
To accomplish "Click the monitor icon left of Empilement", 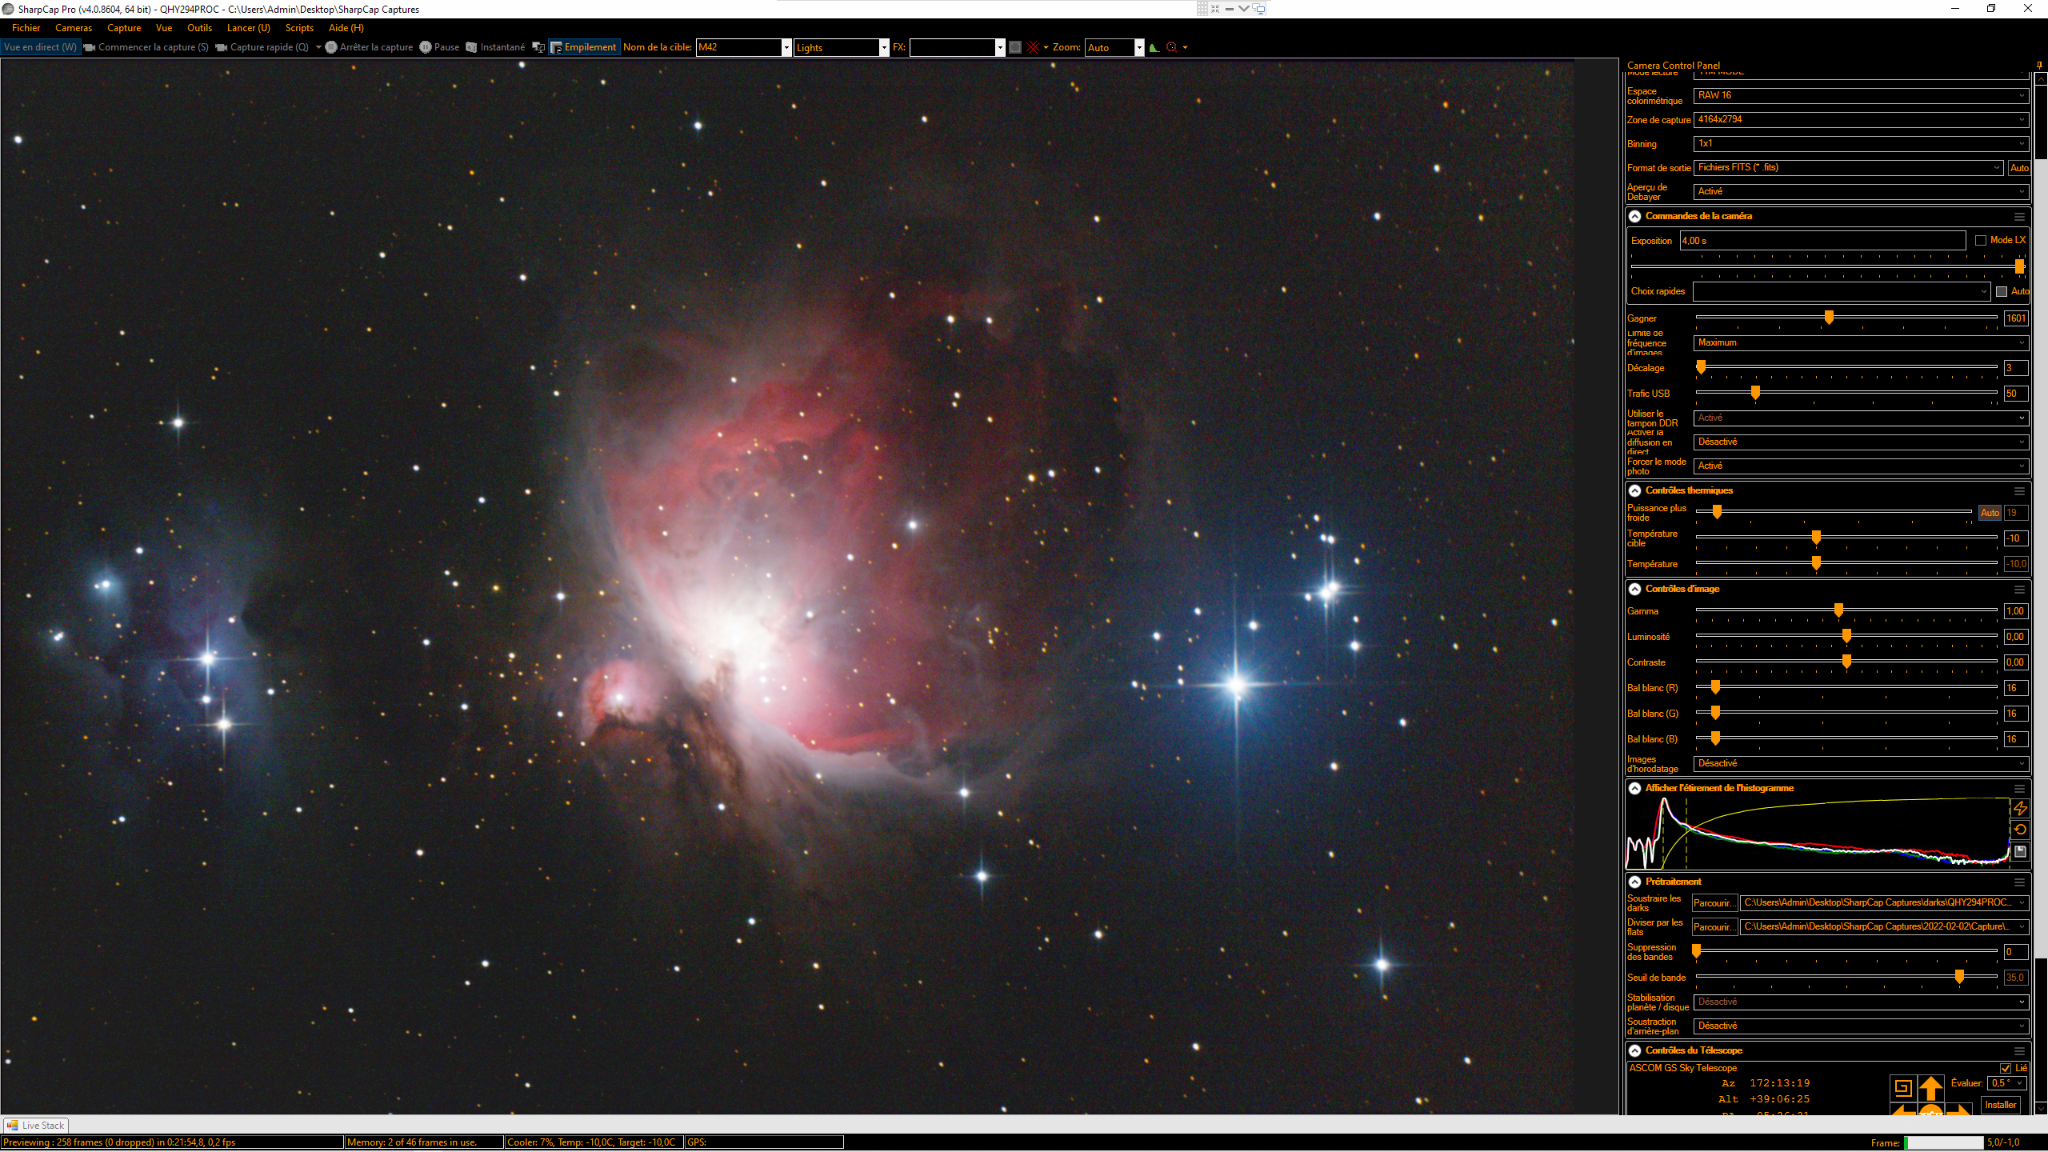I will pyautogui.click(x=538, y=47).
